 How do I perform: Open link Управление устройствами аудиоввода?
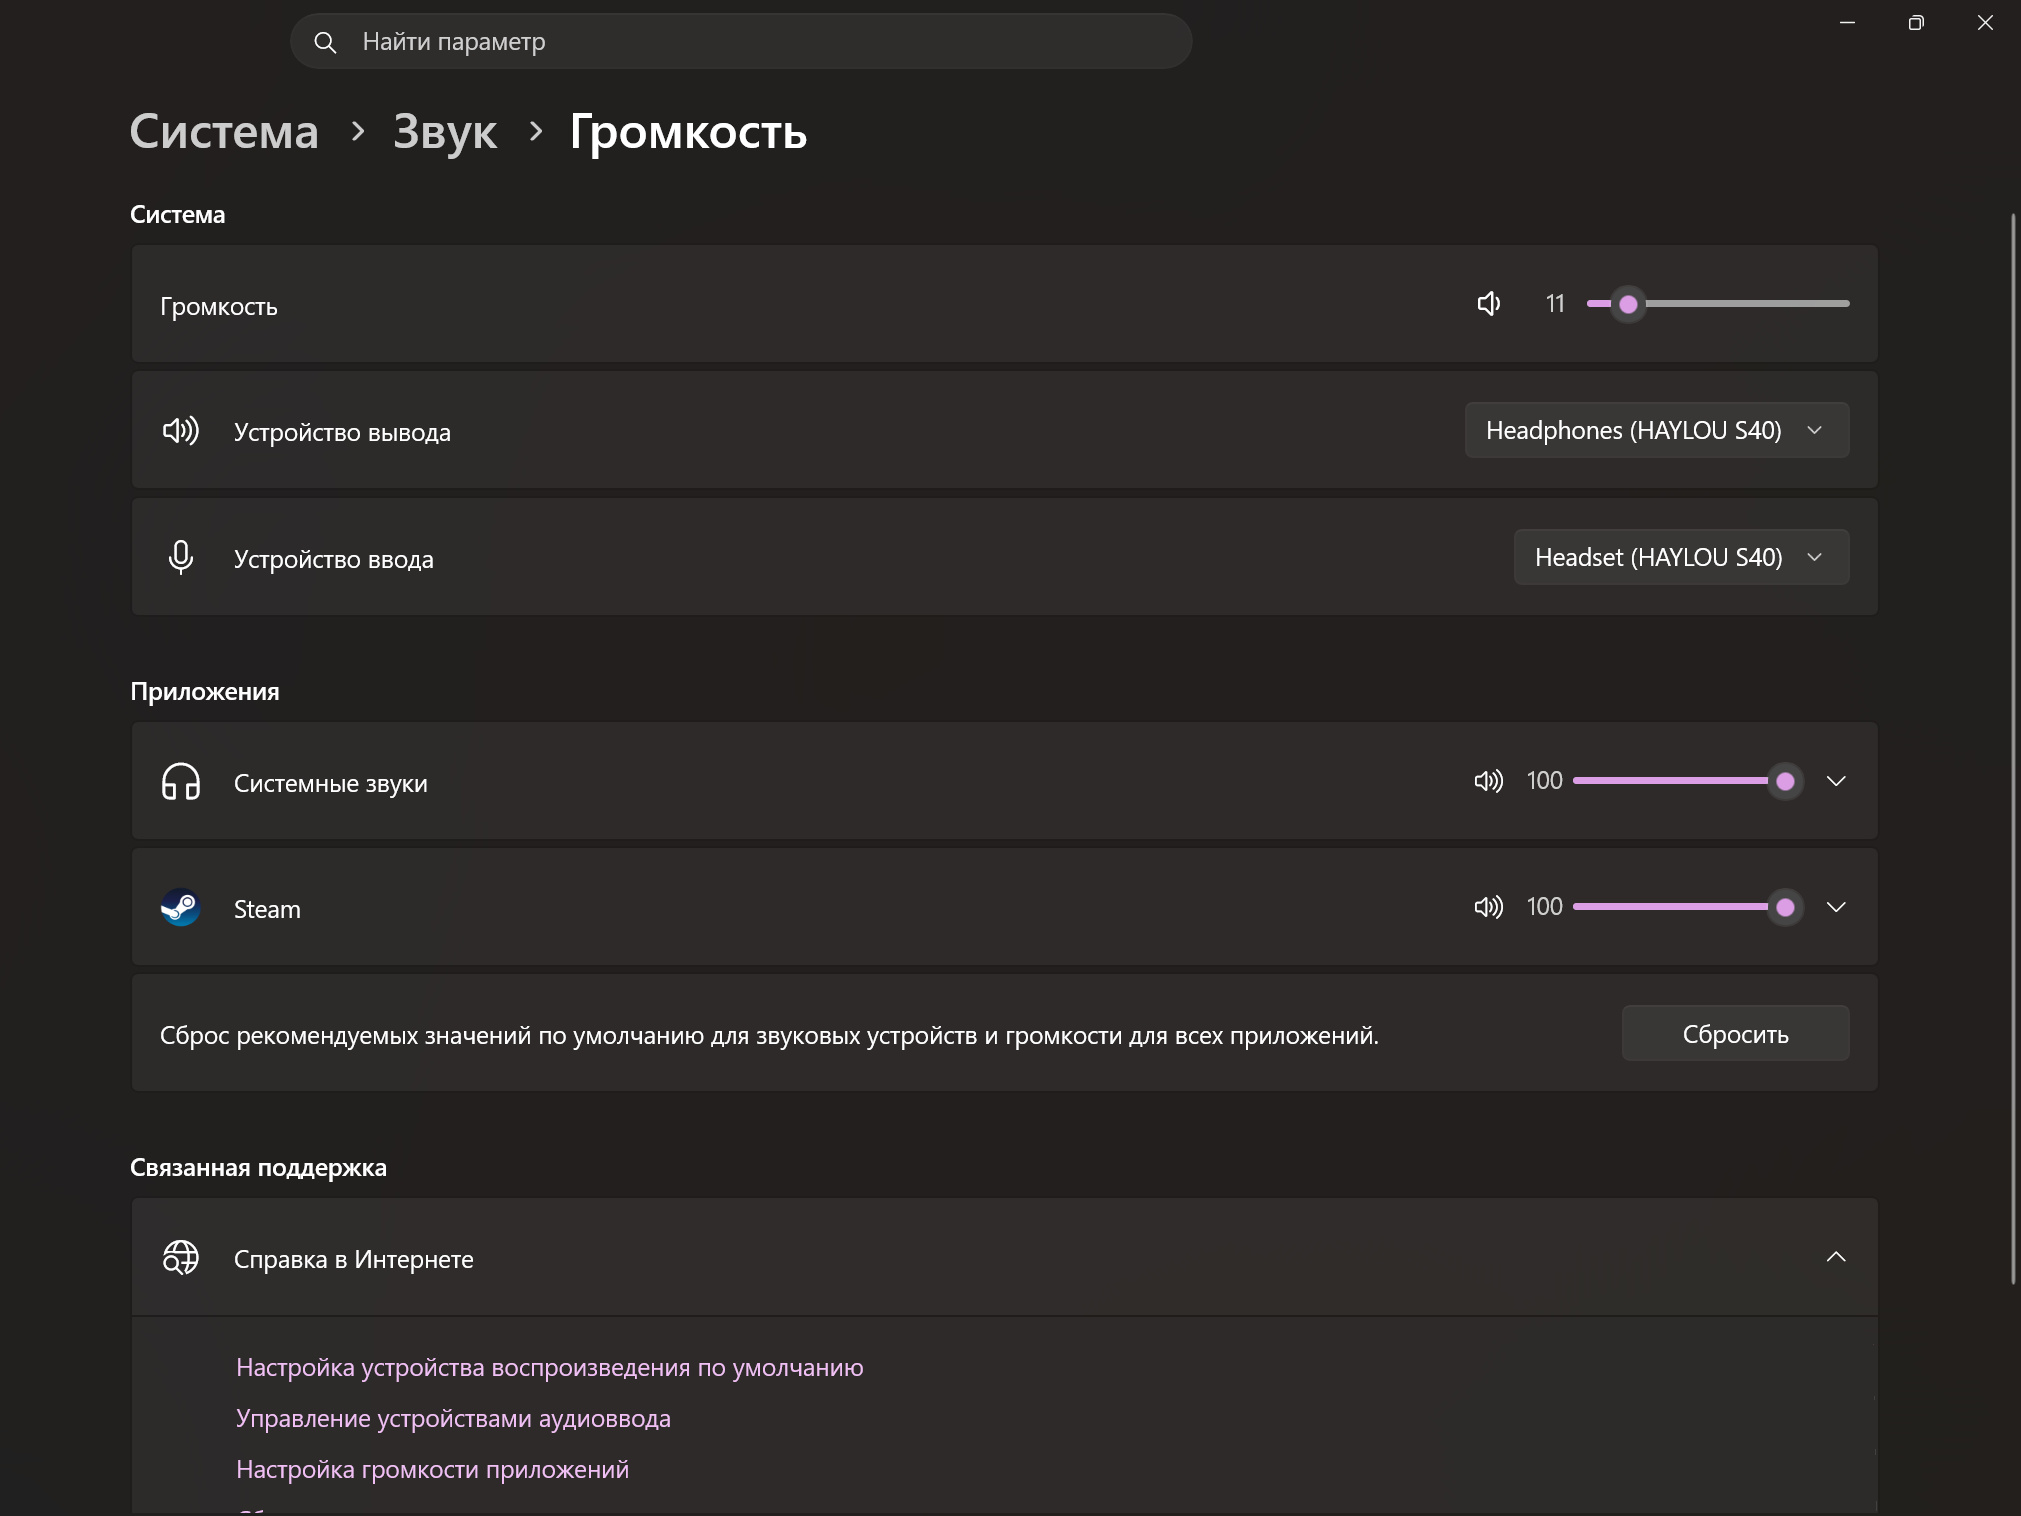coord(453,1418)
